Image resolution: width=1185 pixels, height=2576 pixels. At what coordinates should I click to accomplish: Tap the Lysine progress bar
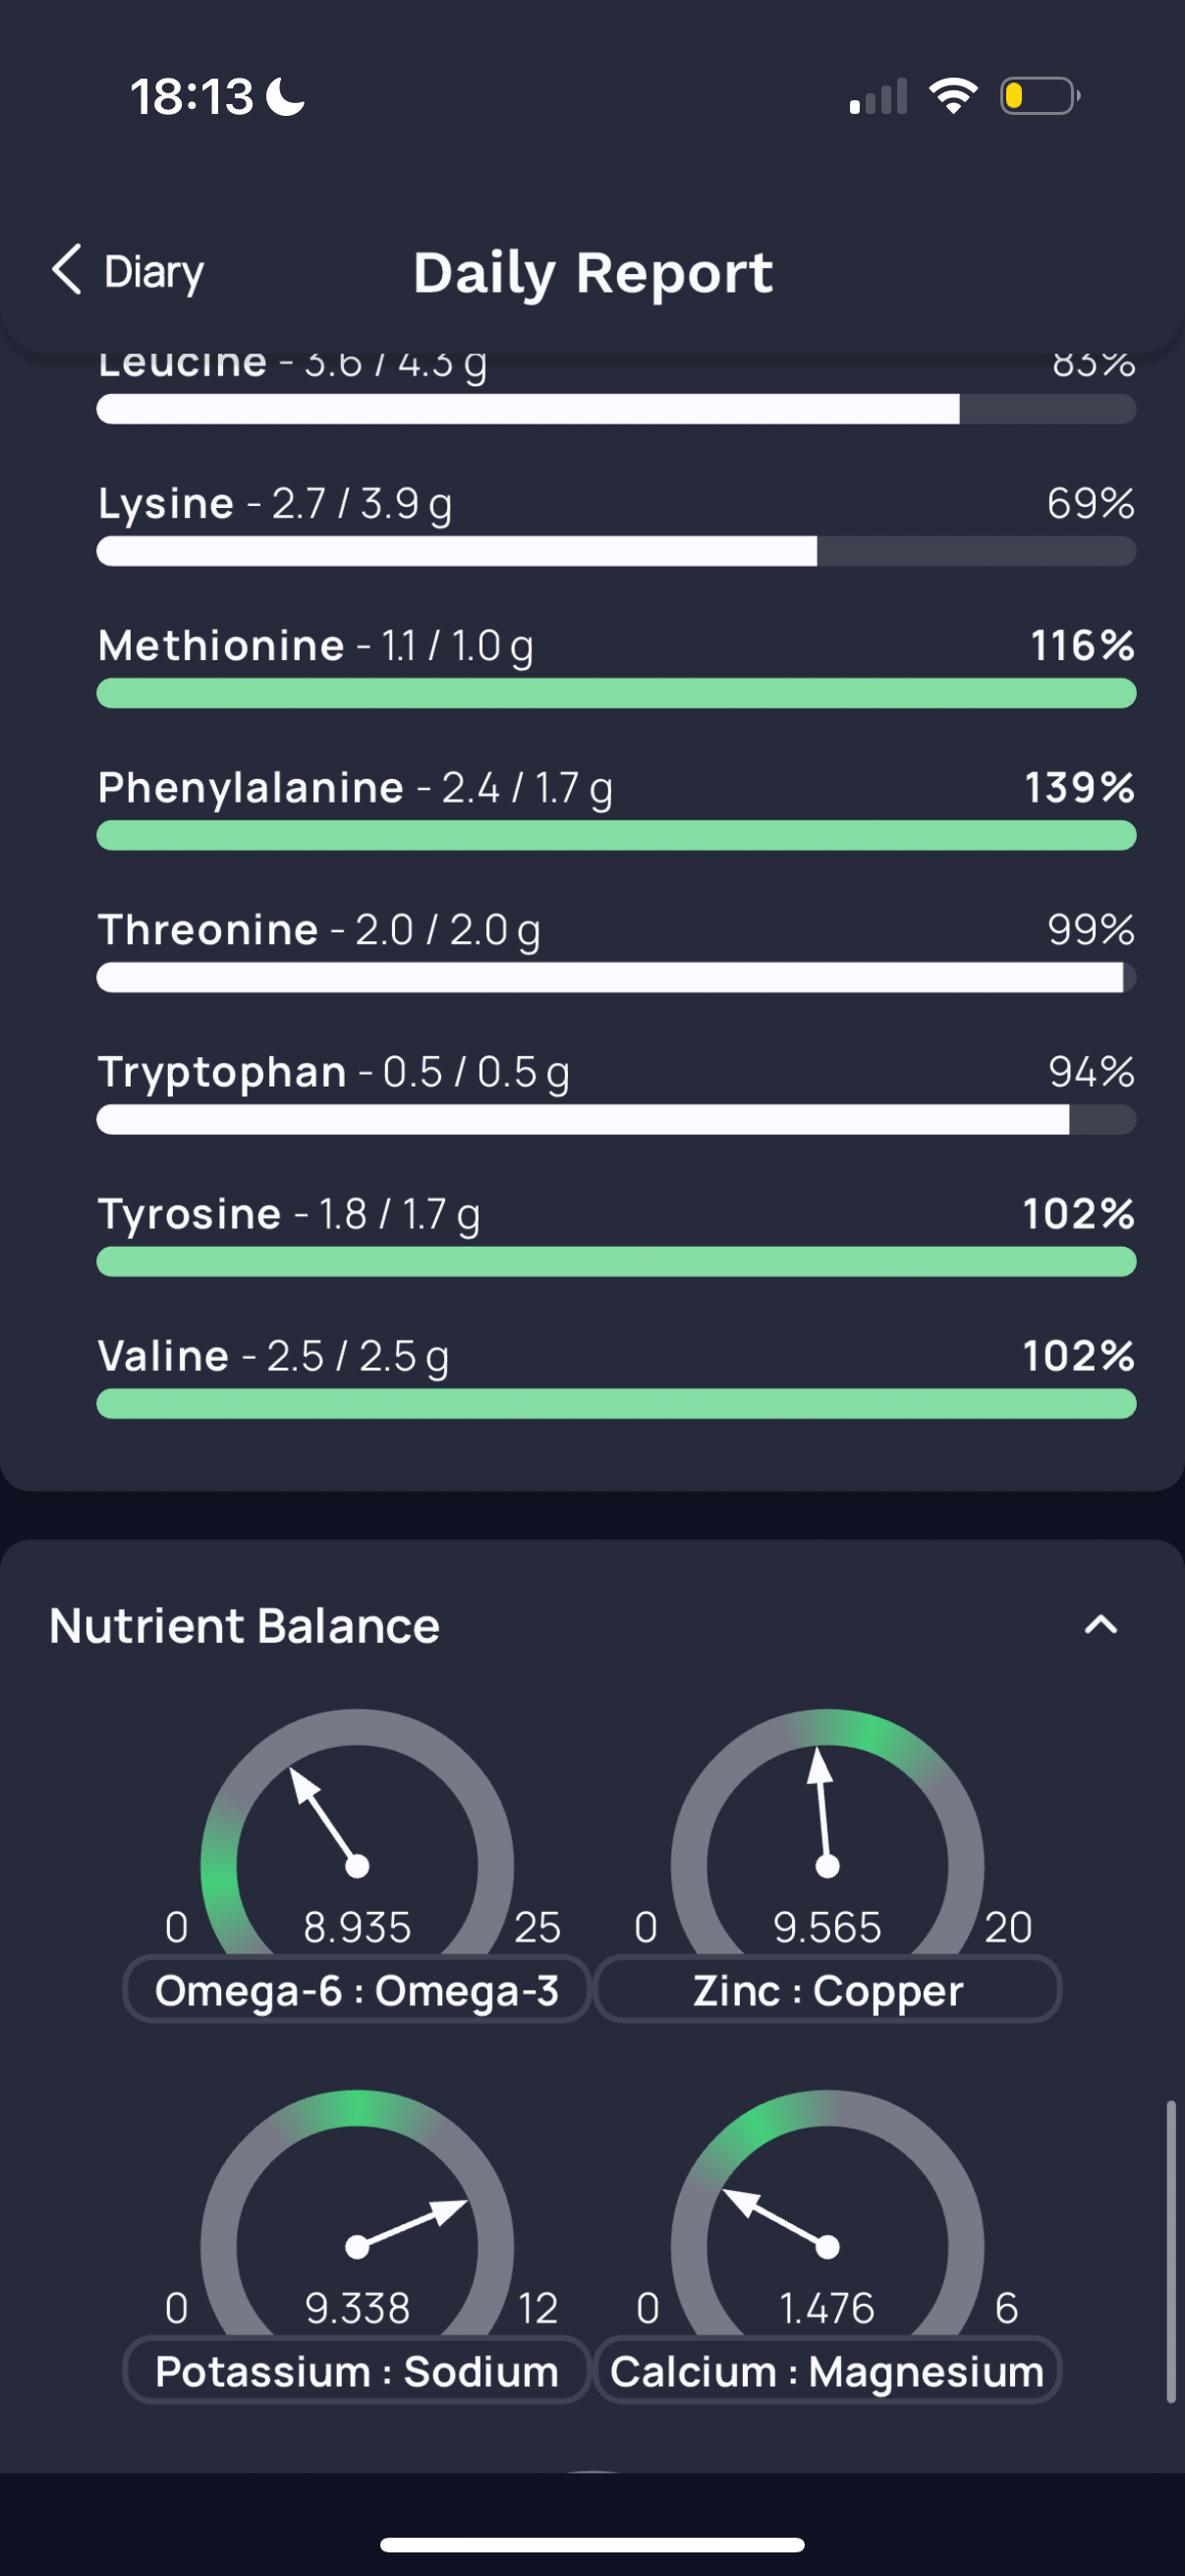(x=616, y=551)
